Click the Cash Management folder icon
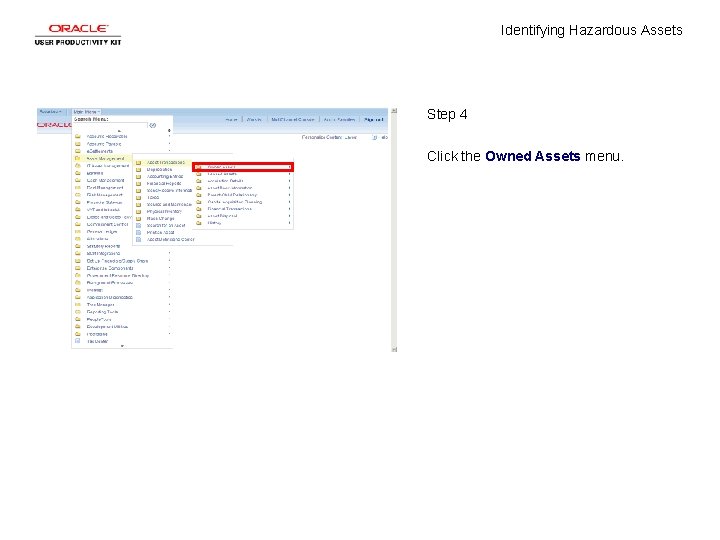Screen dimensions: 720x540 78,180
